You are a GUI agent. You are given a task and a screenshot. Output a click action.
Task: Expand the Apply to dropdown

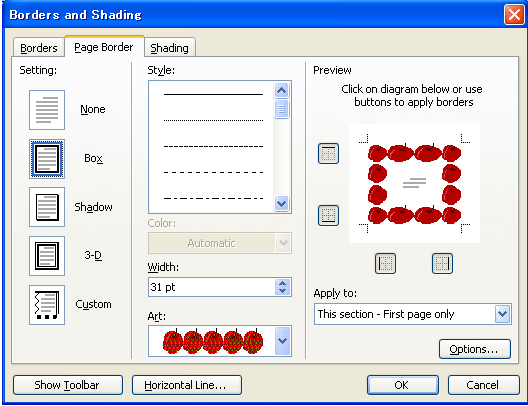click(503, 314)
